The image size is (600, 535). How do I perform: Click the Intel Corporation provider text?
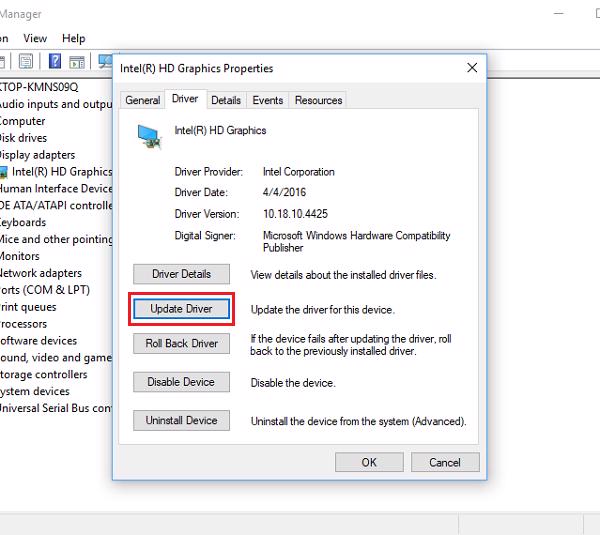click(x=299, y=172)
